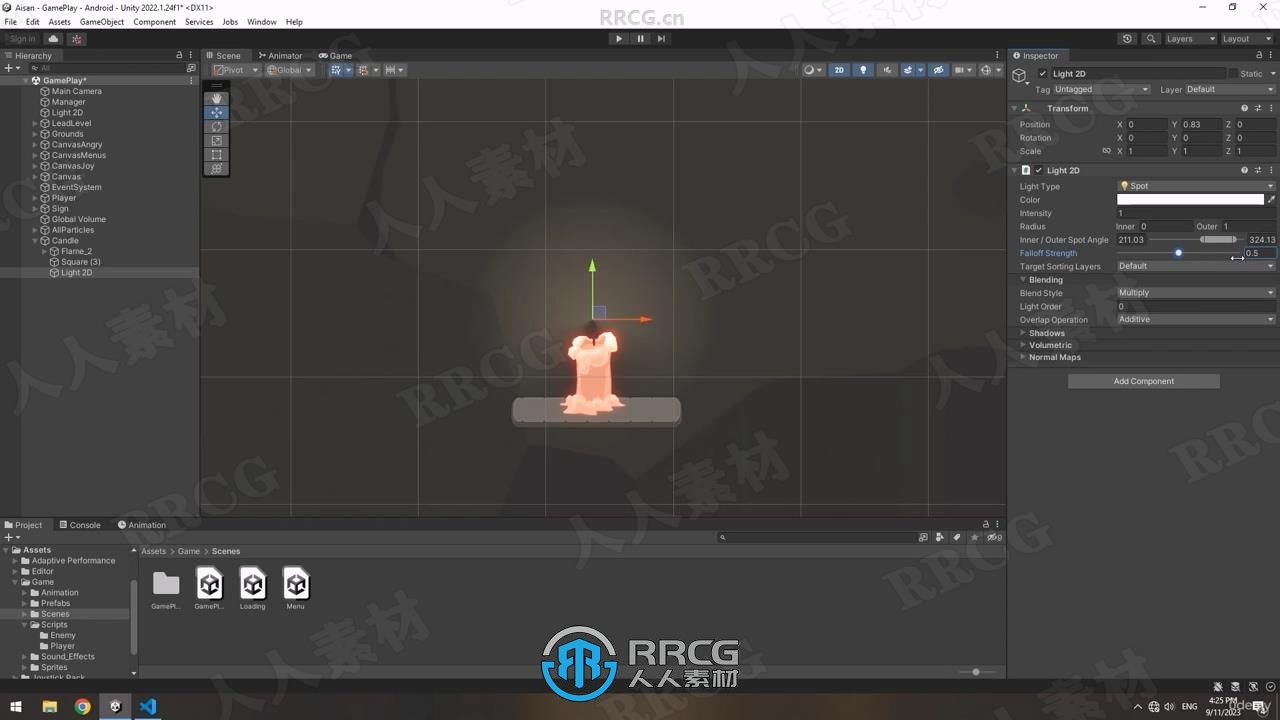The height and width of the screenshot is (720, 1280).
Task: Switch to the Game tab
Action: [x=335, y=56]
